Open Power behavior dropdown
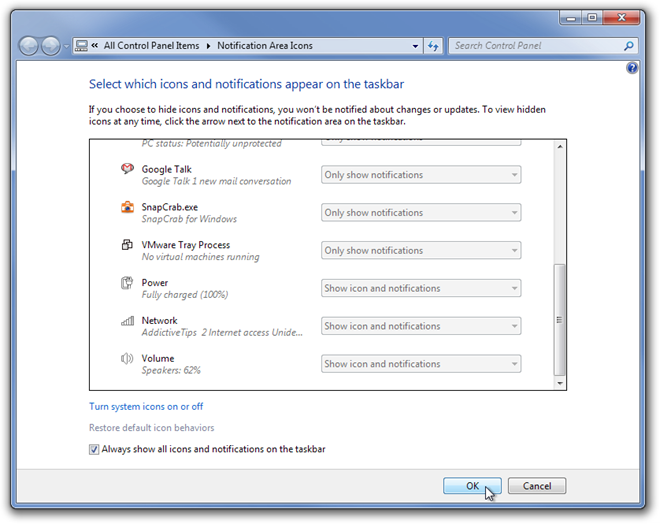660x524 pixels. 421,288
